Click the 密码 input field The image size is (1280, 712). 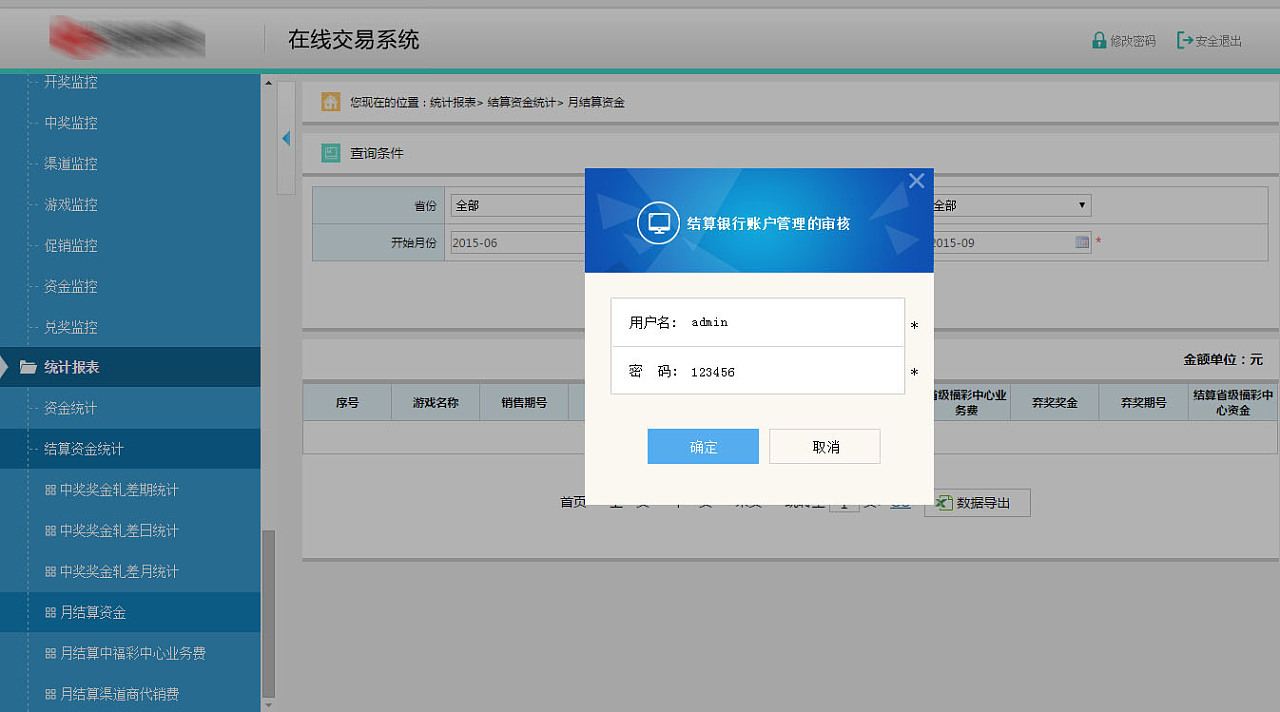(790, 372)
